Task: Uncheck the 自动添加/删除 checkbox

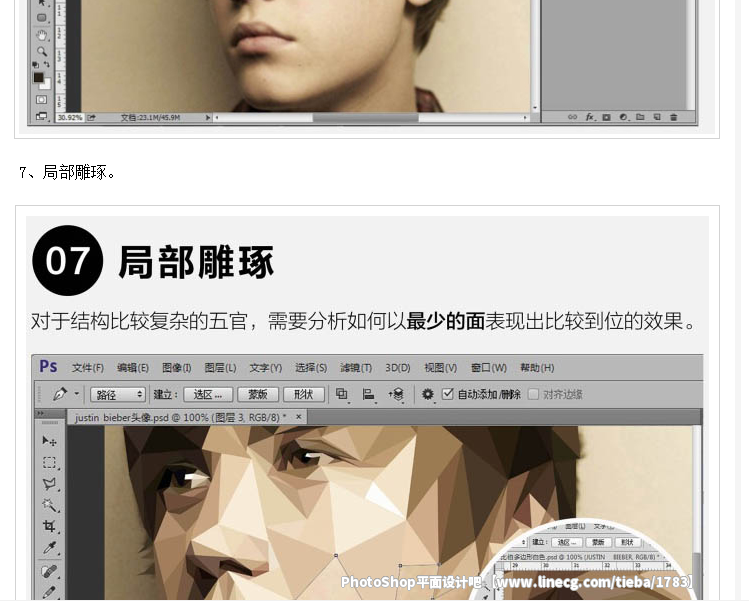Action: tap(448, 394)
